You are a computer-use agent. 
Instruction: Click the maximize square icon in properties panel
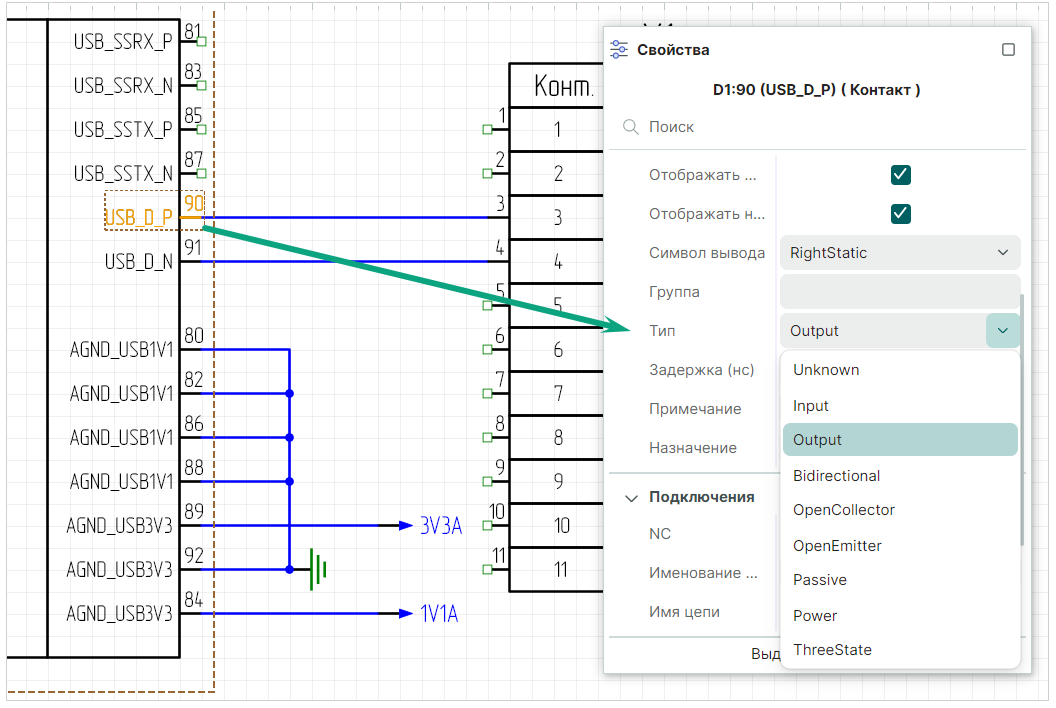click(1008, 50)
